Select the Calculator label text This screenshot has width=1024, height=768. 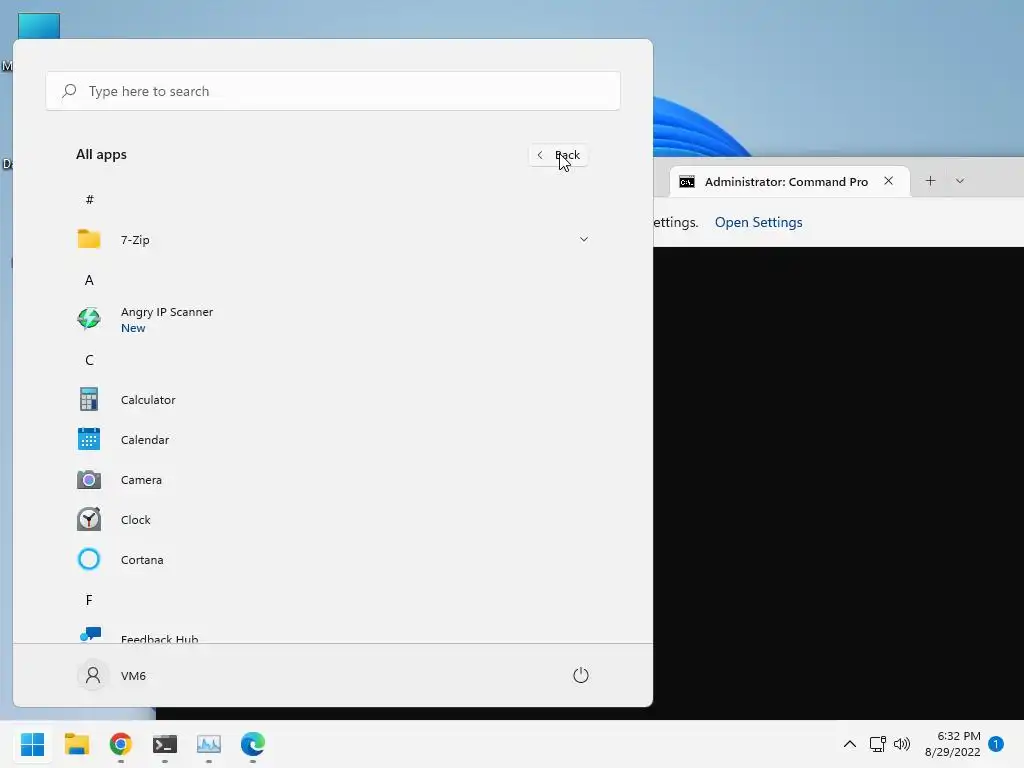click(148, 400)
